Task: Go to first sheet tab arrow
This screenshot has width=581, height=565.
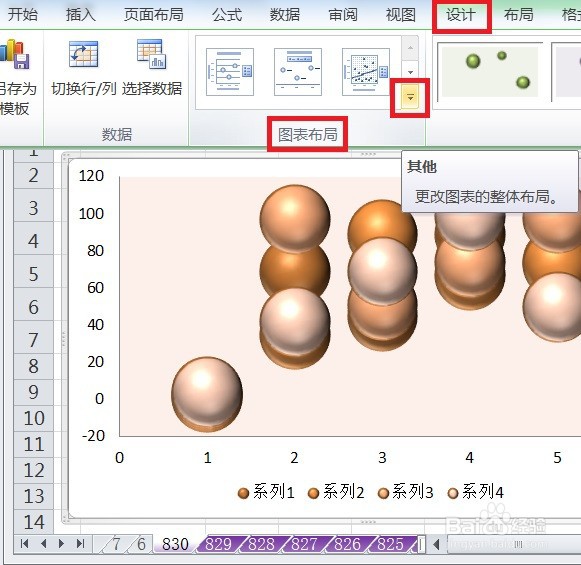Action: (x=24, y=544)
